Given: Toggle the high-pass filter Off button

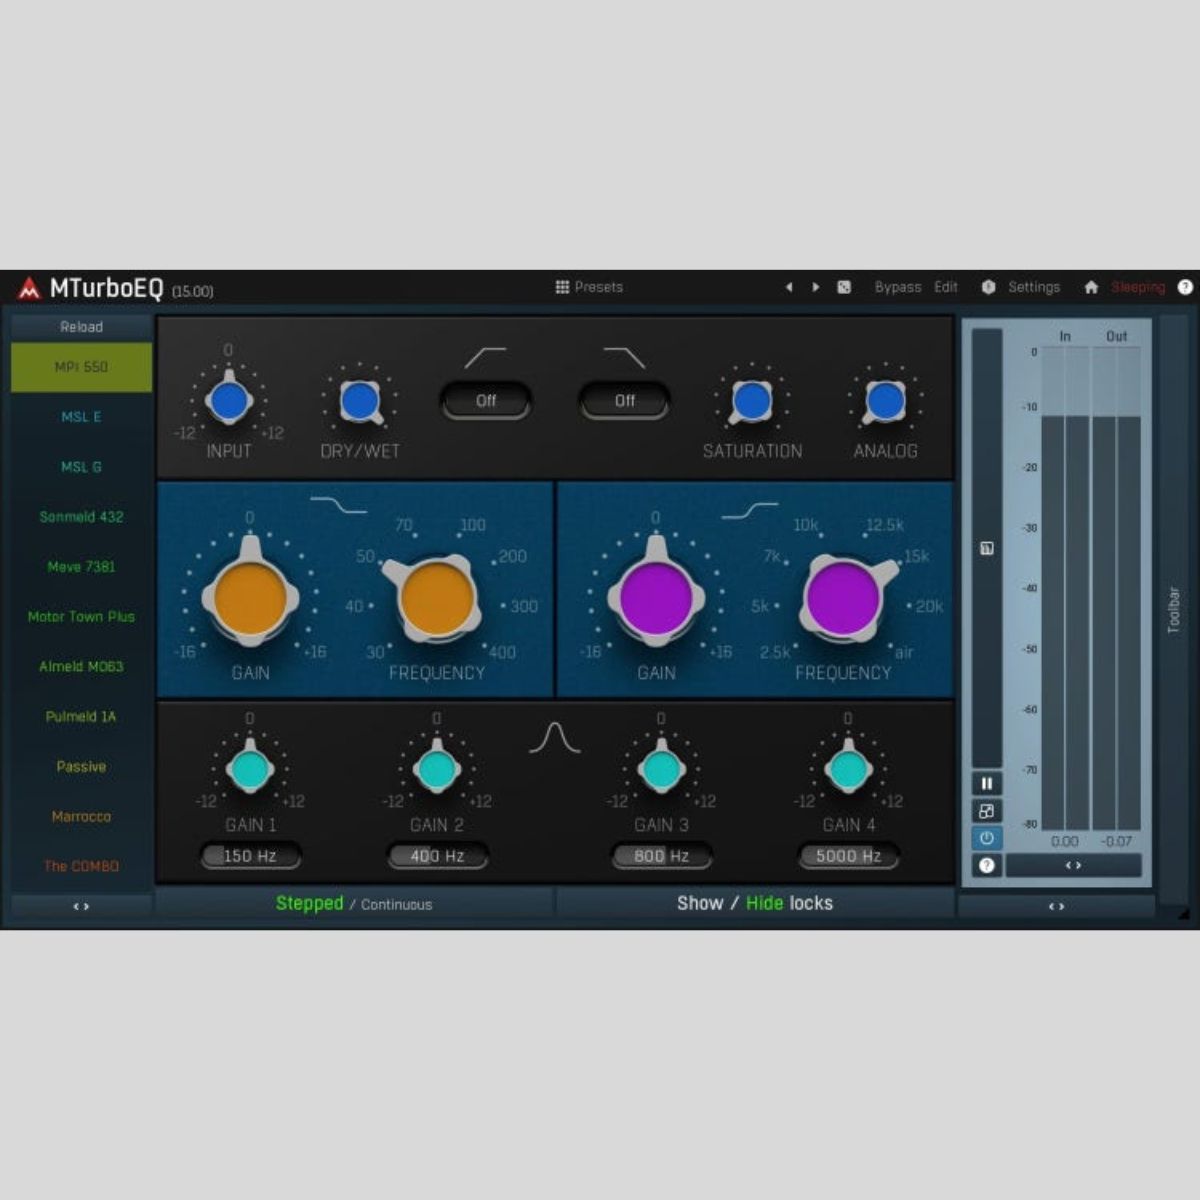Looking at the screenshot, I should (486, 401).
